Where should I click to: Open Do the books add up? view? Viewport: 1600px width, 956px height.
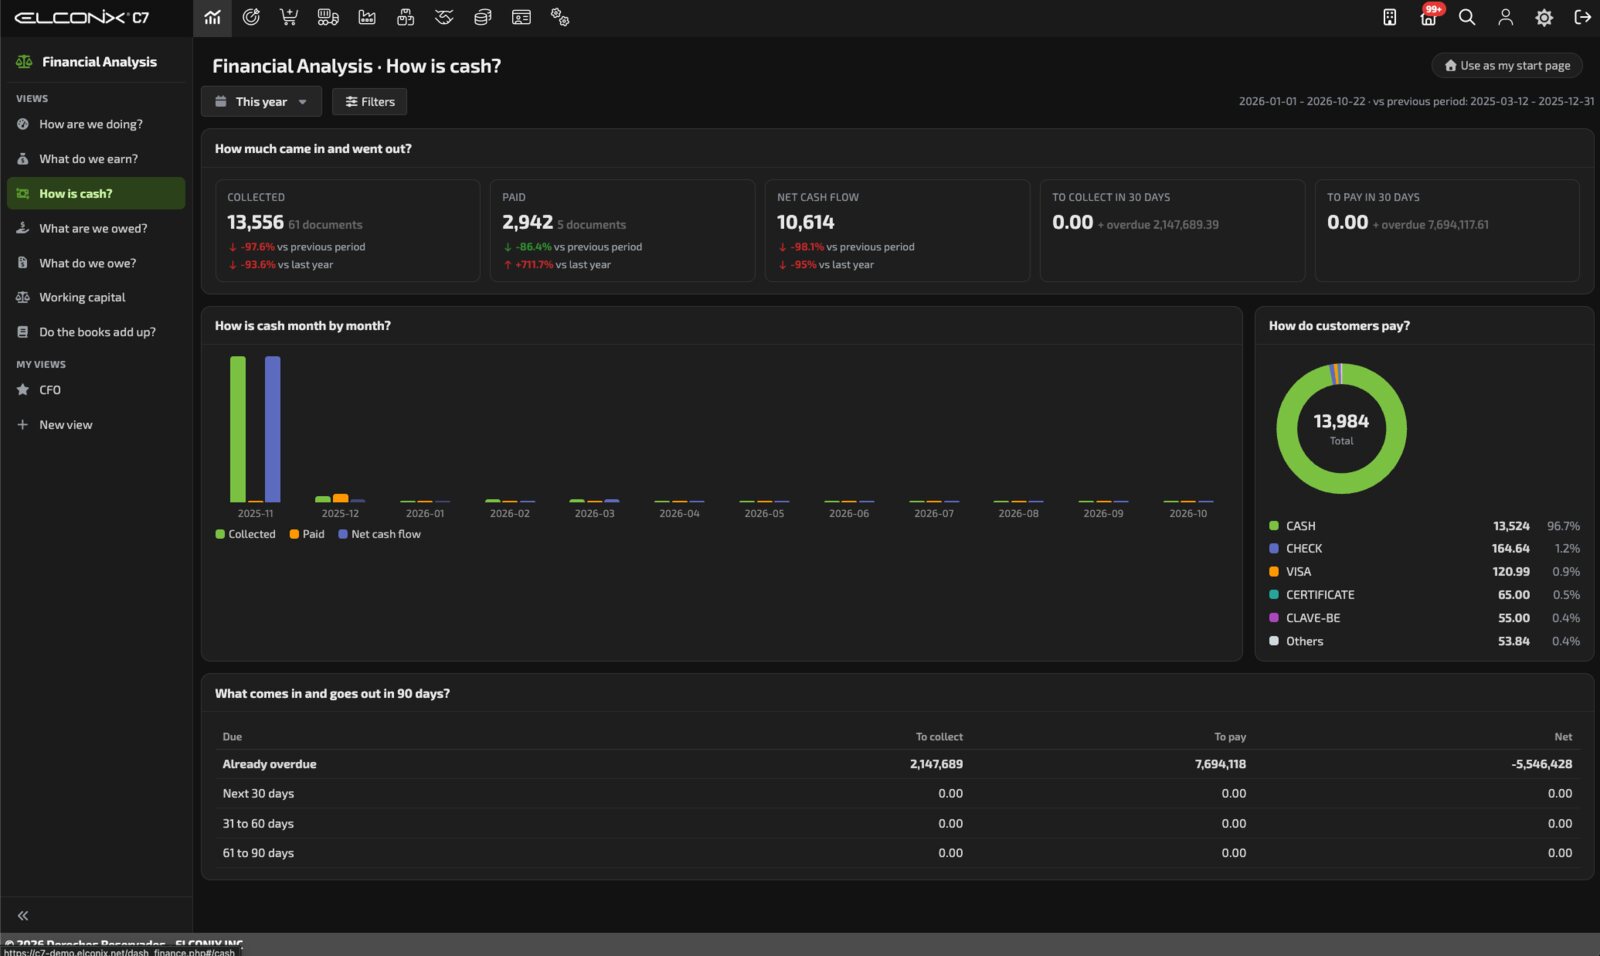(96, 332)
